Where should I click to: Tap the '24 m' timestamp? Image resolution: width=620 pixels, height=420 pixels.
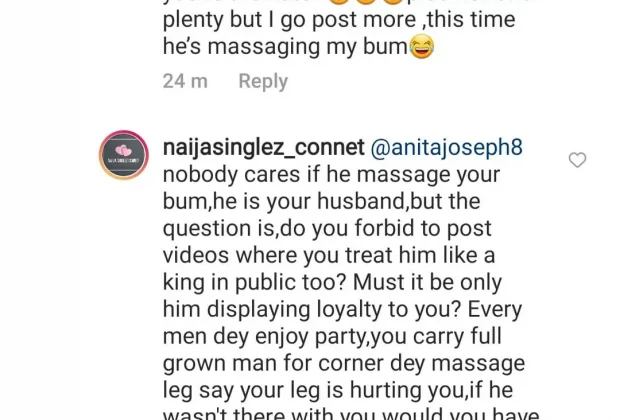coord(185,81)
